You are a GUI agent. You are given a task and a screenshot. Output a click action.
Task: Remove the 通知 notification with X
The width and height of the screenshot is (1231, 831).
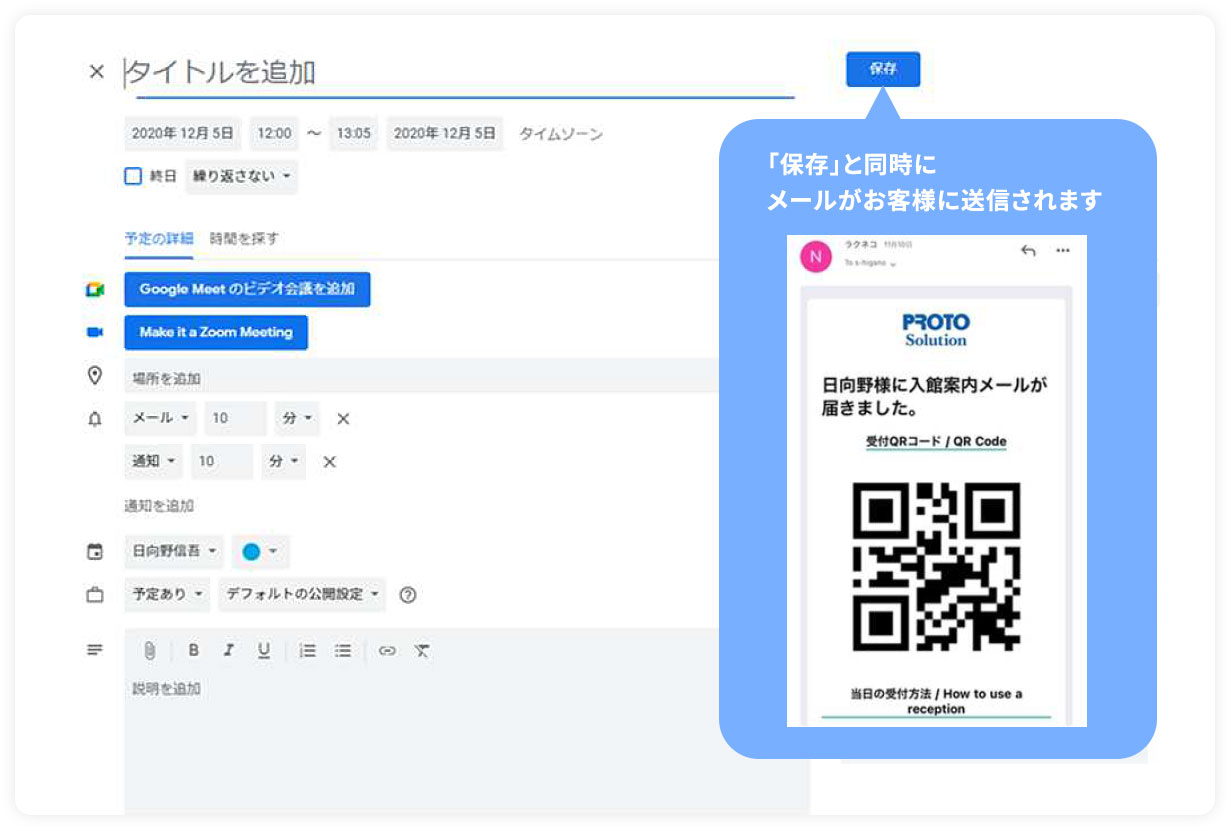[330, 461]
